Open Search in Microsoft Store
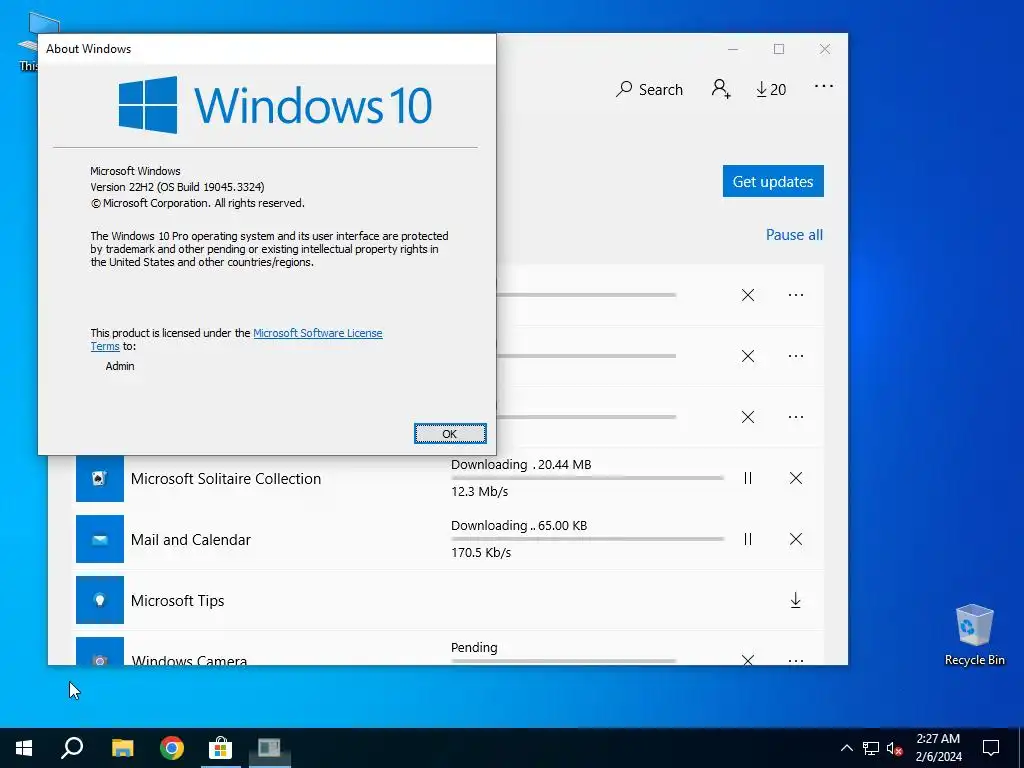The width and height of the screenshot is (1024, 768). click(x=649, y=89)
